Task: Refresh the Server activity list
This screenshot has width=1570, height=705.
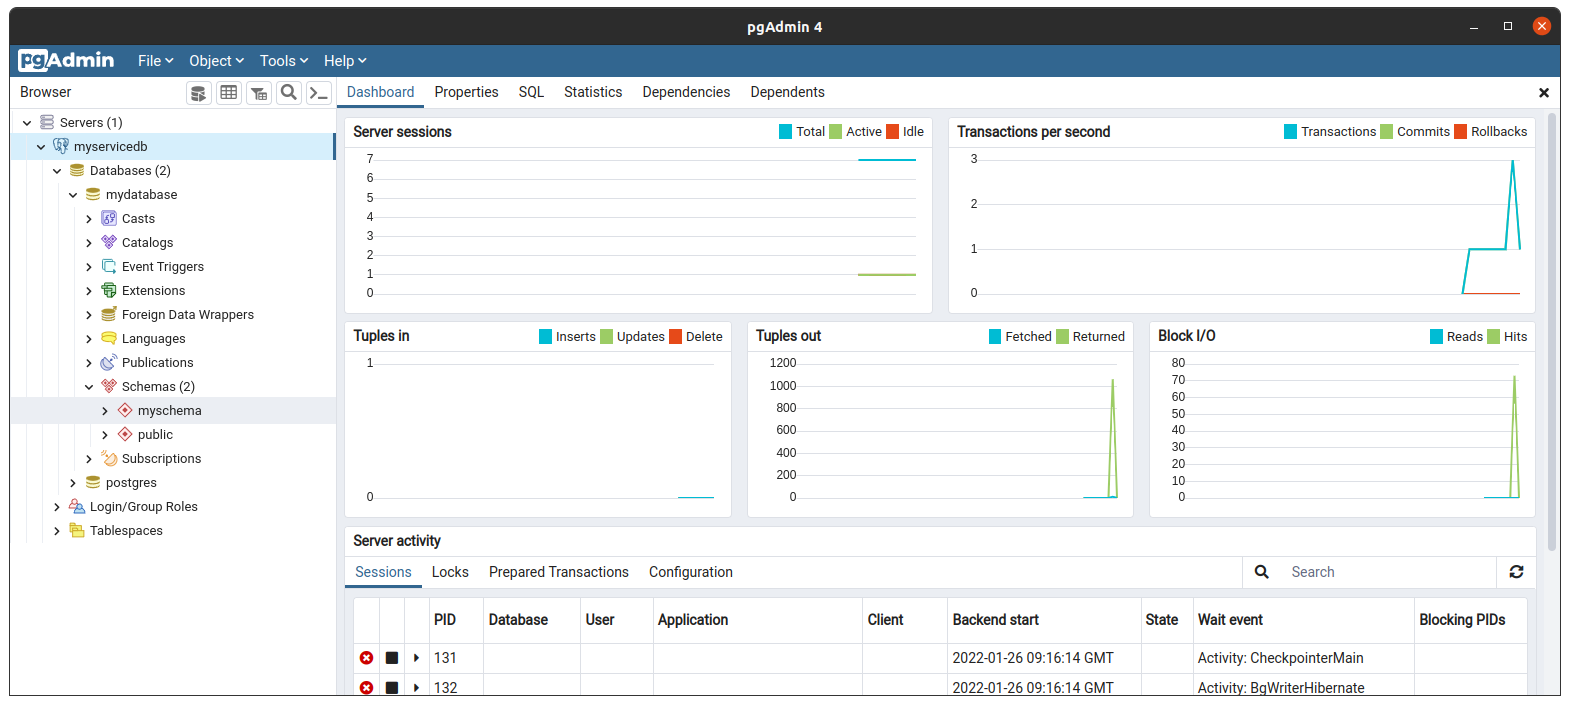Action: point(1516,572)
